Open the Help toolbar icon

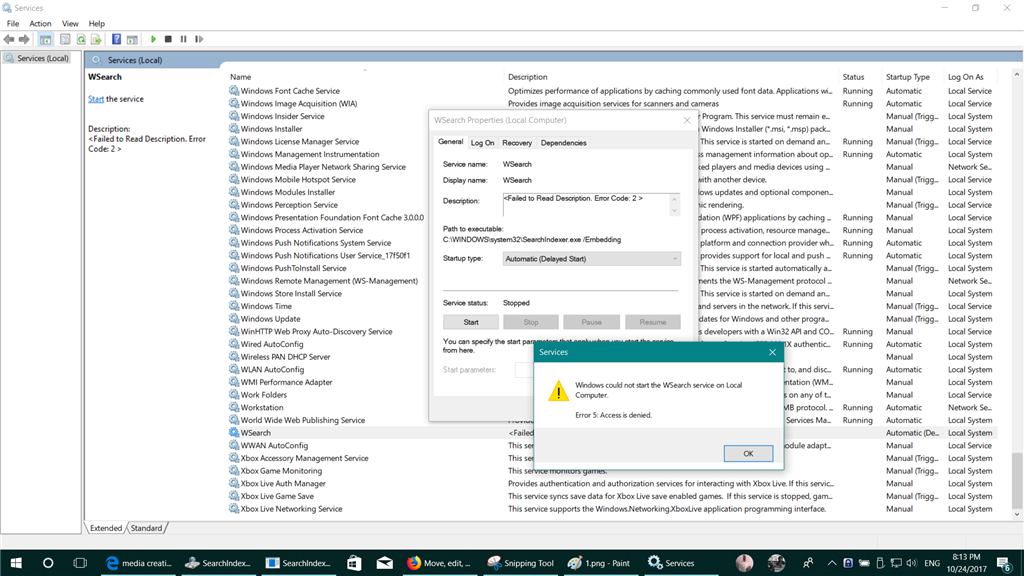pyautogui.click(x=116, y=39)
